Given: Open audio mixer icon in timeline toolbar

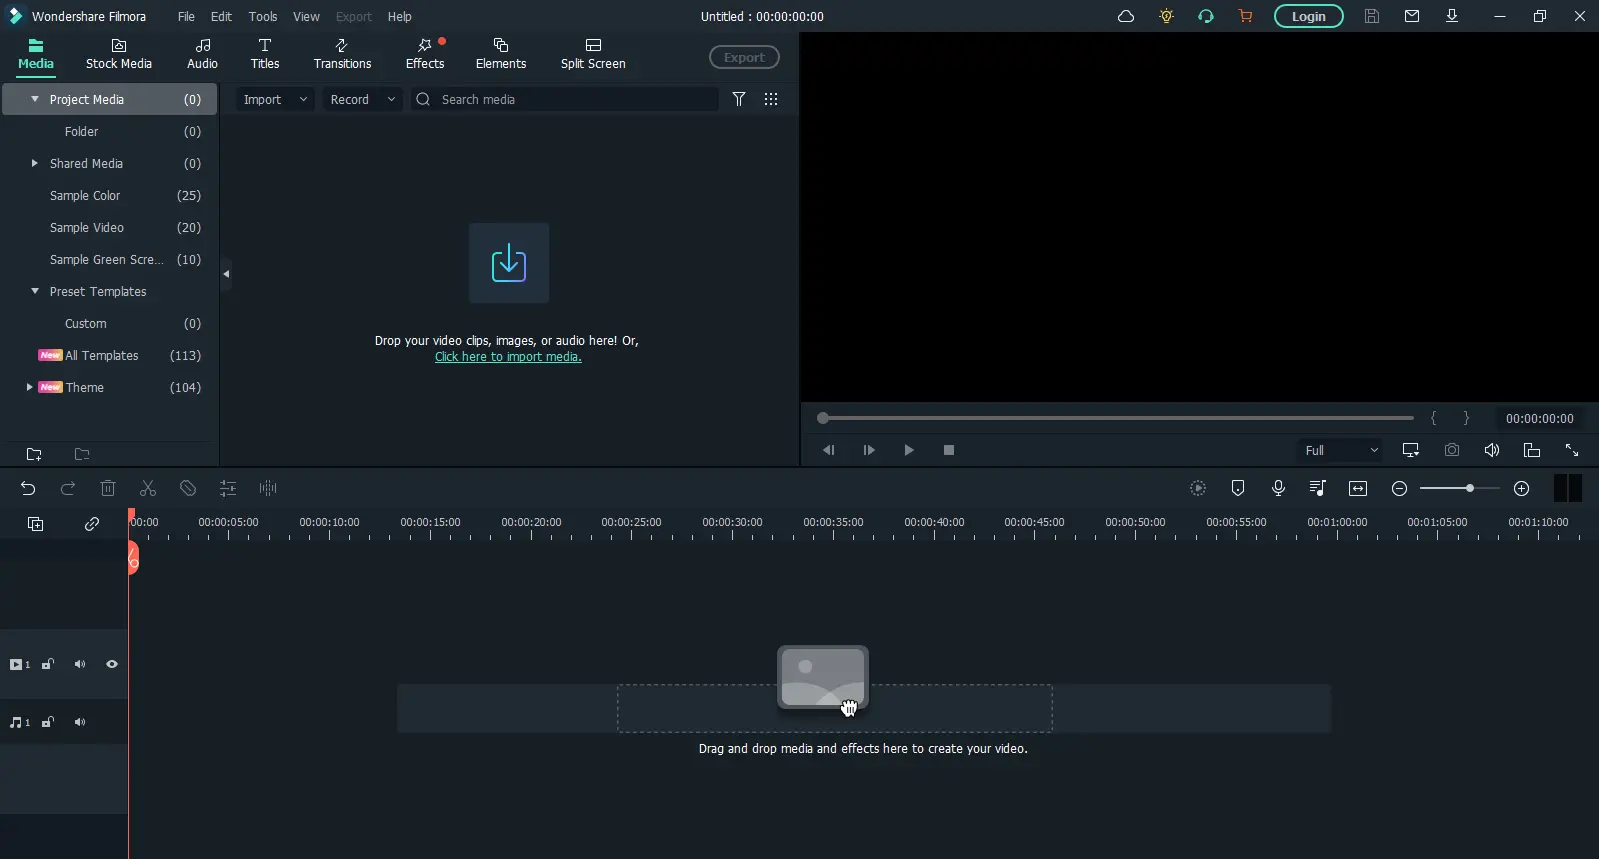Looking at the screenshot, I should tap(1318, 488).
